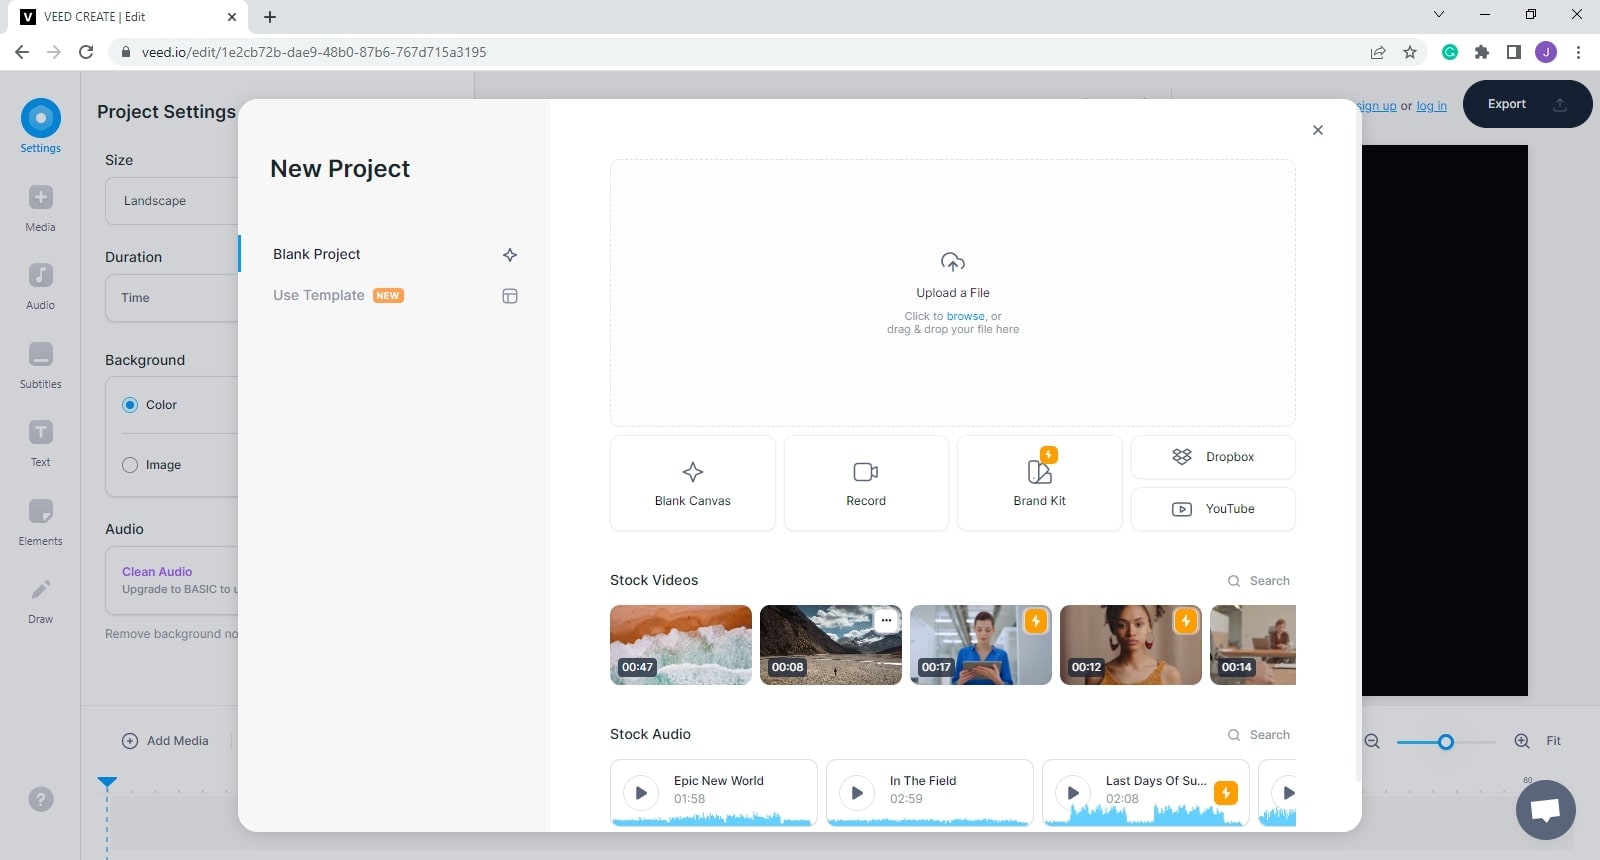Click Fit timeline button

click(1553, 741)
